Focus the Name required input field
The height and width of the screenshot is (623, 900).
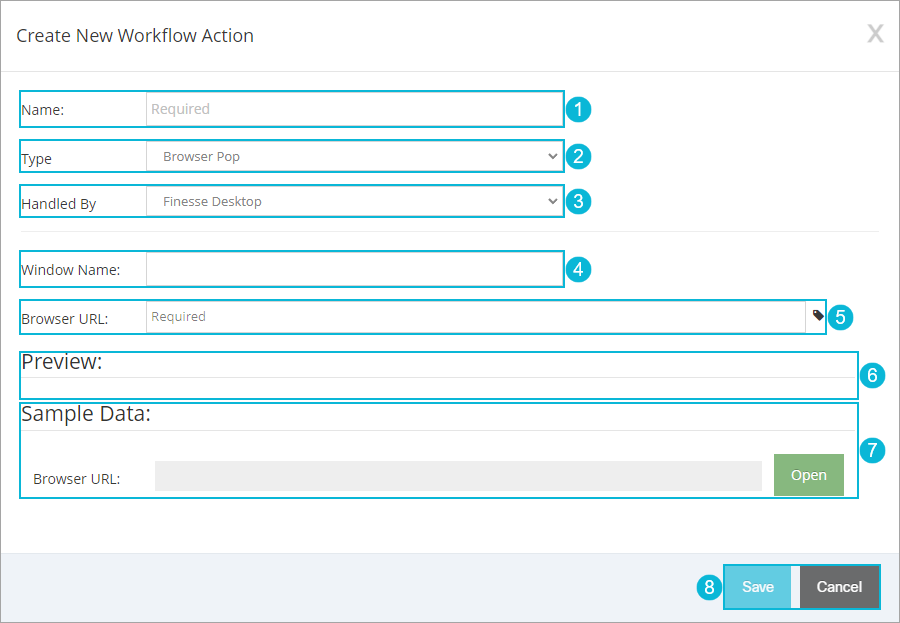(x=354, y=109)
